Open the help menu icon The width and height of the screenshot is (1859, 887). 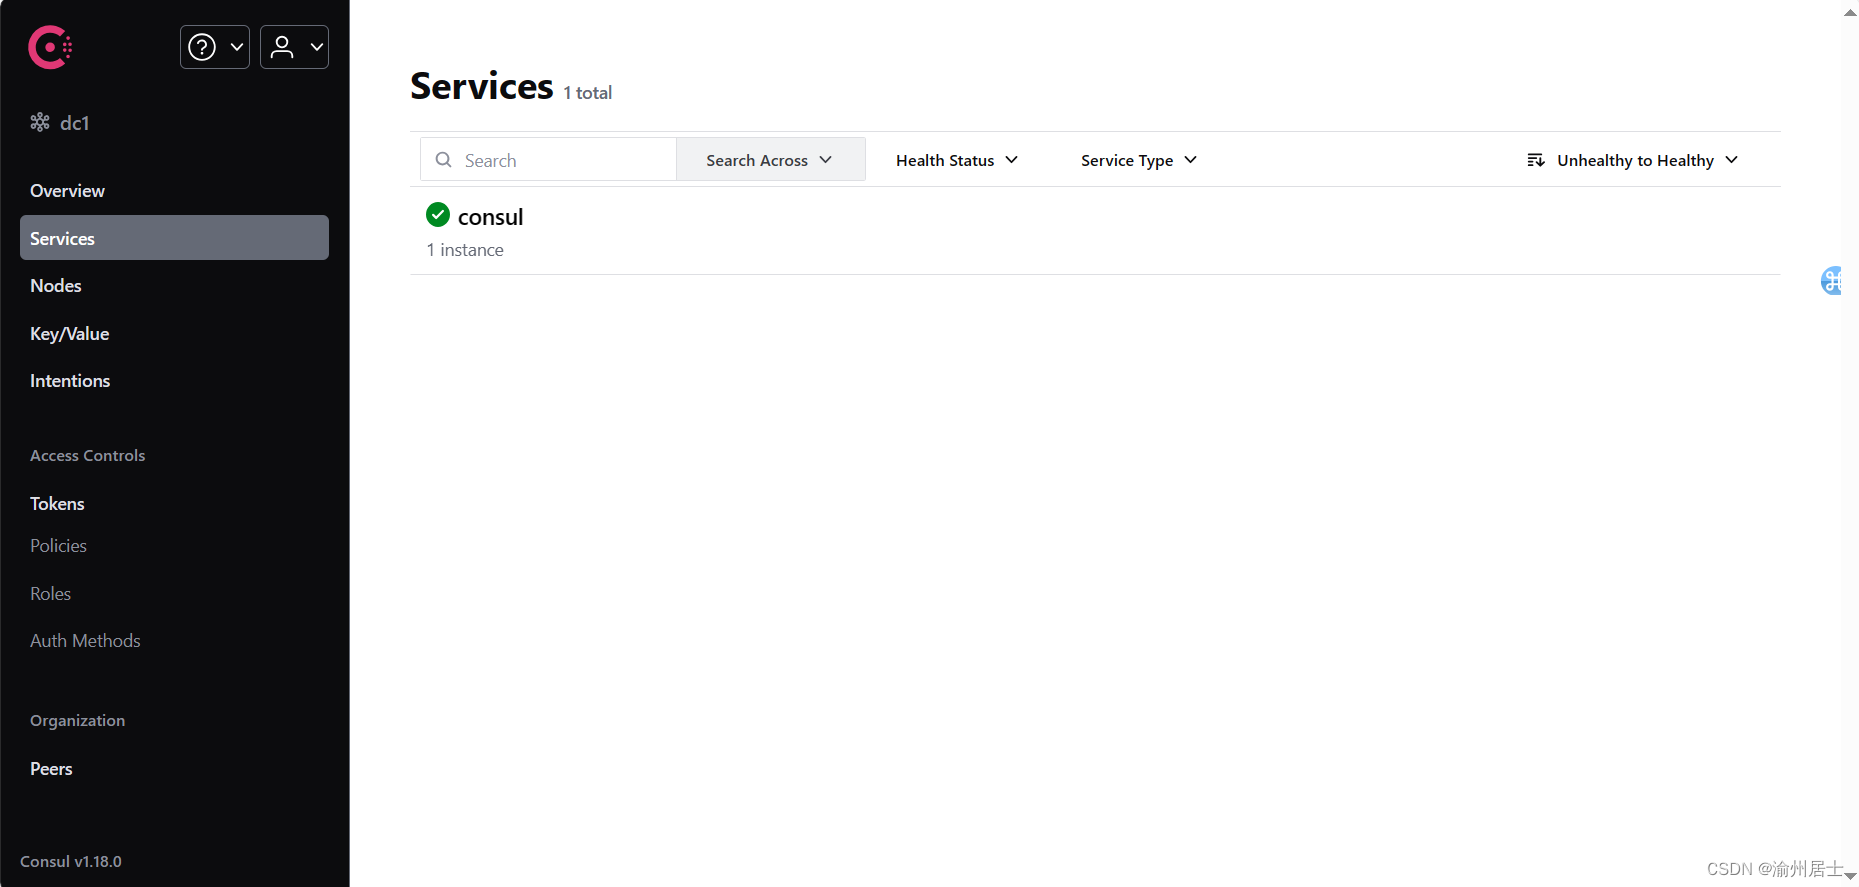coord(202,47)
